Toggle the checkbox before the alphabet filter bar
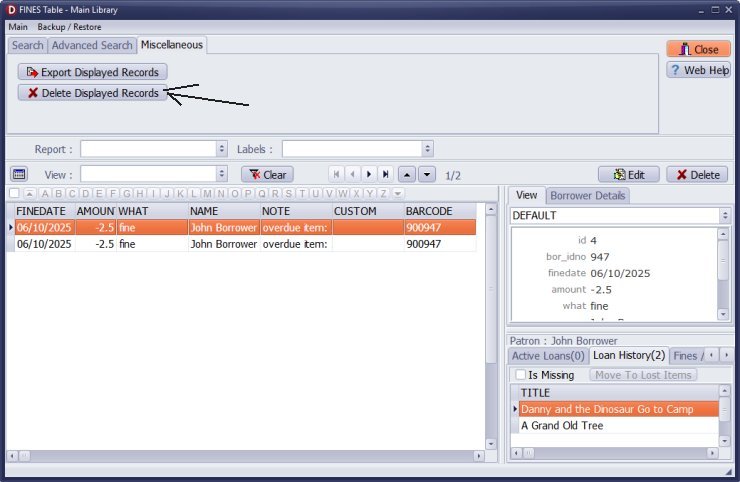This screenshot has width=740, height=482. 14,193
